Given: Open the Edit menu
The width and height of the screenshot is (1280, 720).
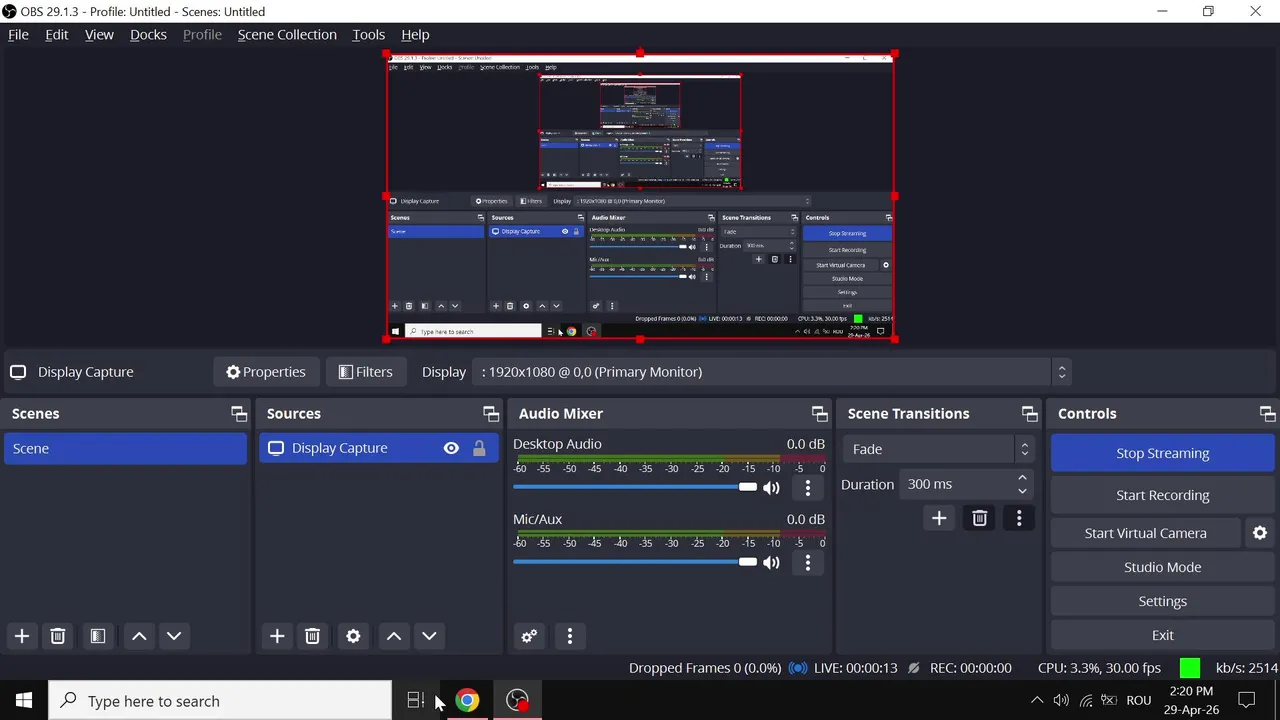Looking at the screenshot, I should (57, 34).
